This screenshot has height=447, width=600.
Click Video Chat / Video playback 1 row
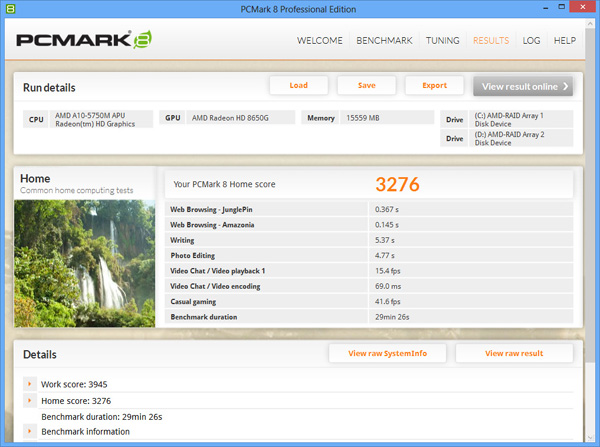(369, 271)
